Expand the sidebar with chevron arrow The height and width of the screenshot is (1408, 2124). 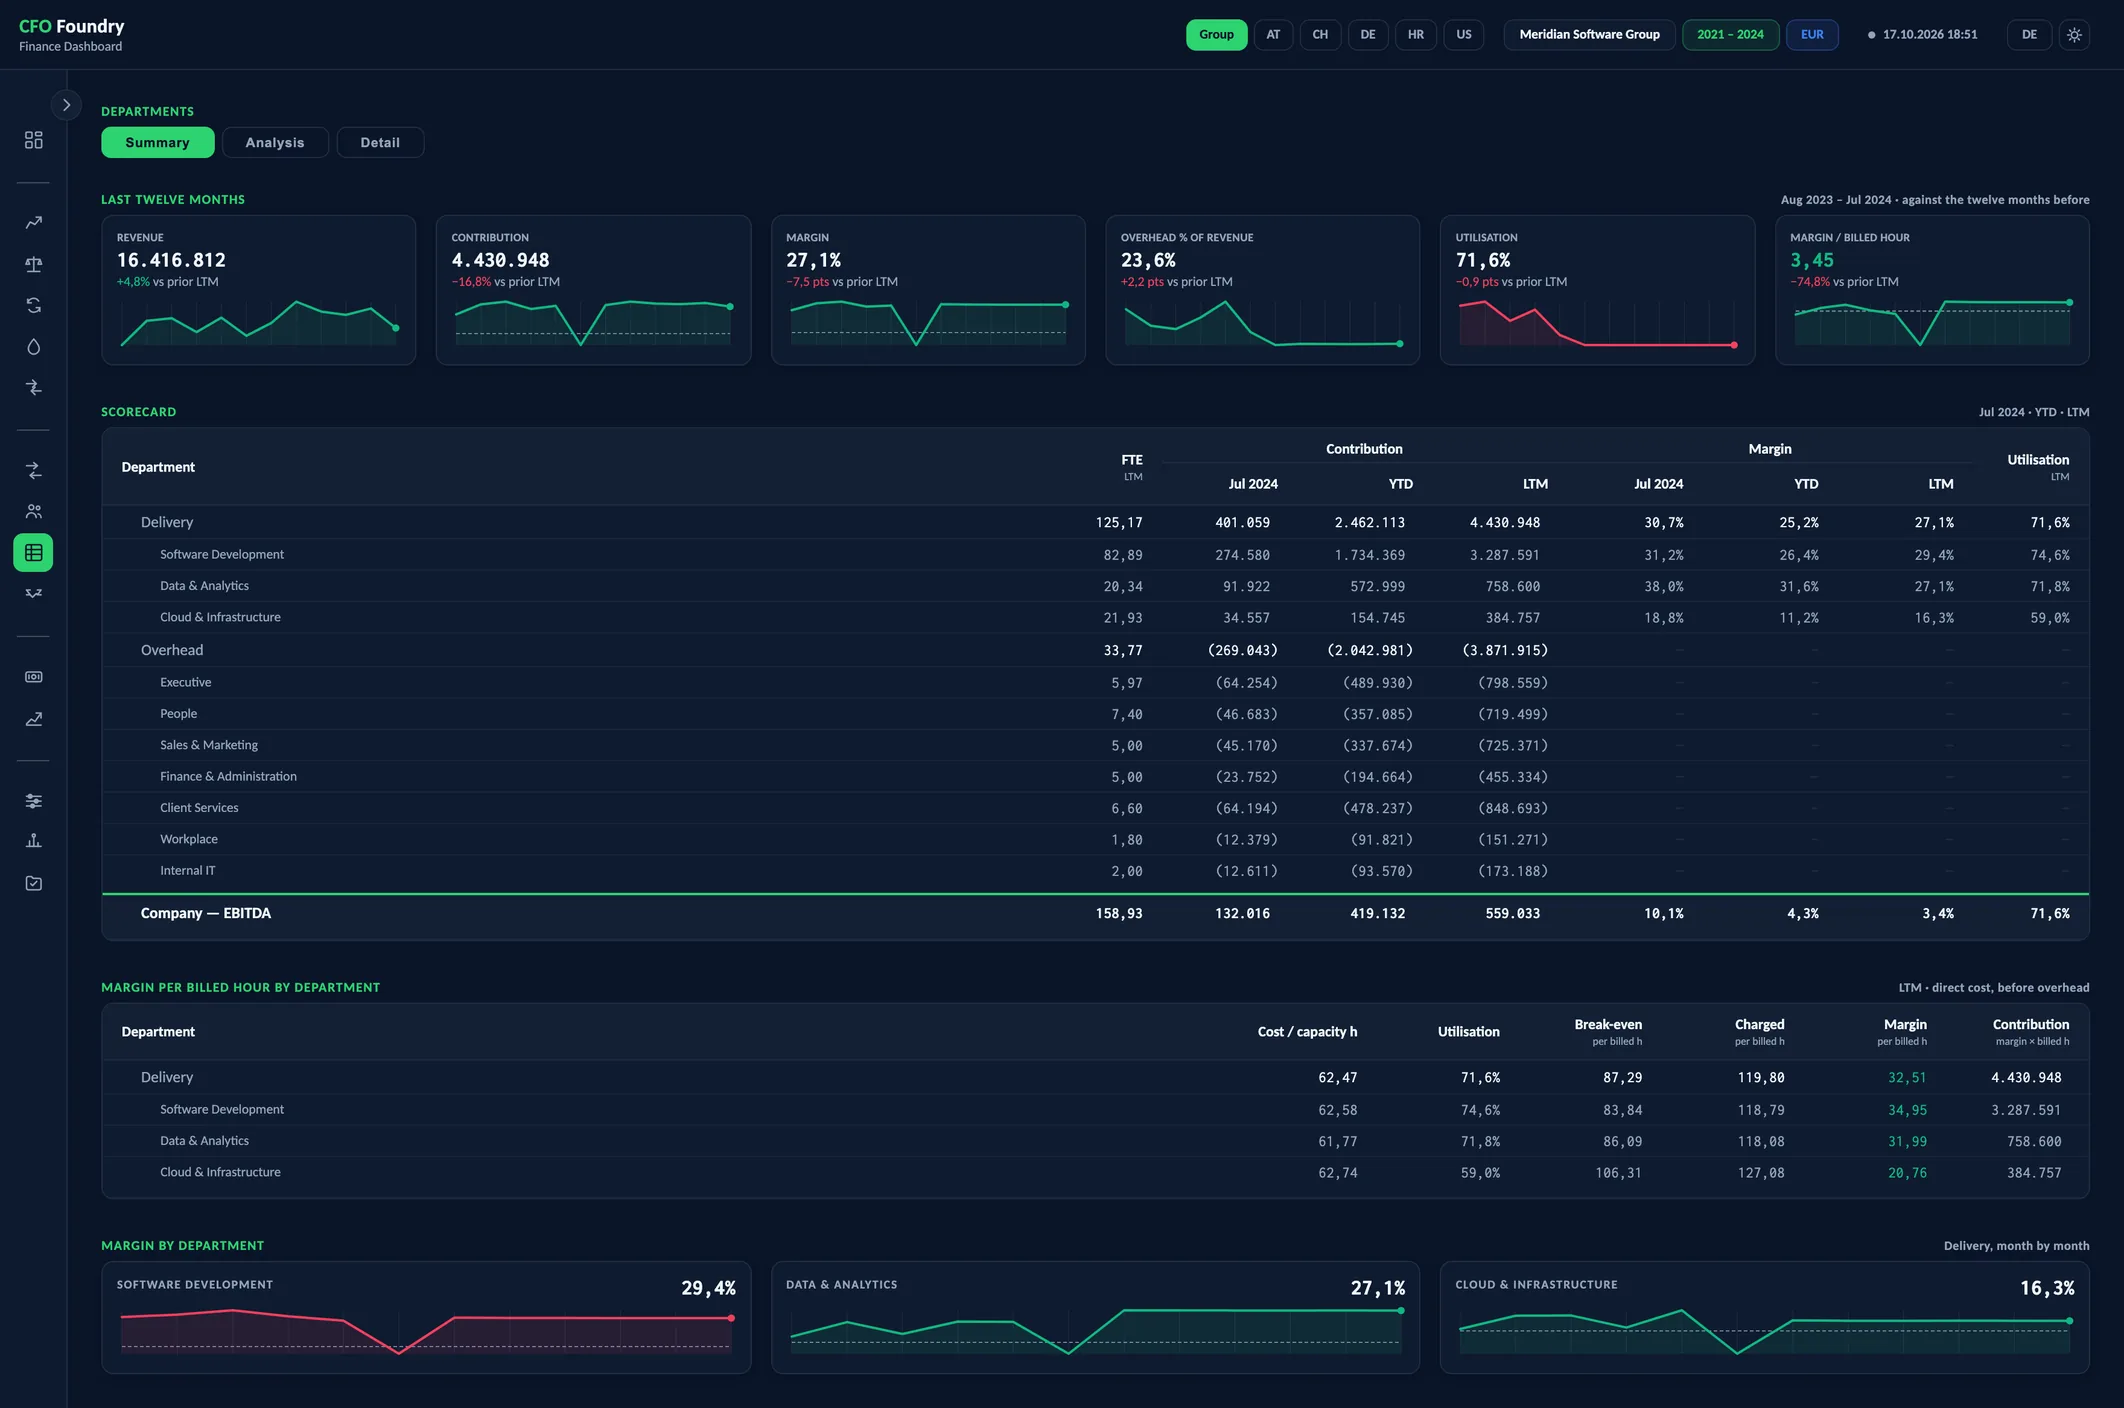coord(66,104)
